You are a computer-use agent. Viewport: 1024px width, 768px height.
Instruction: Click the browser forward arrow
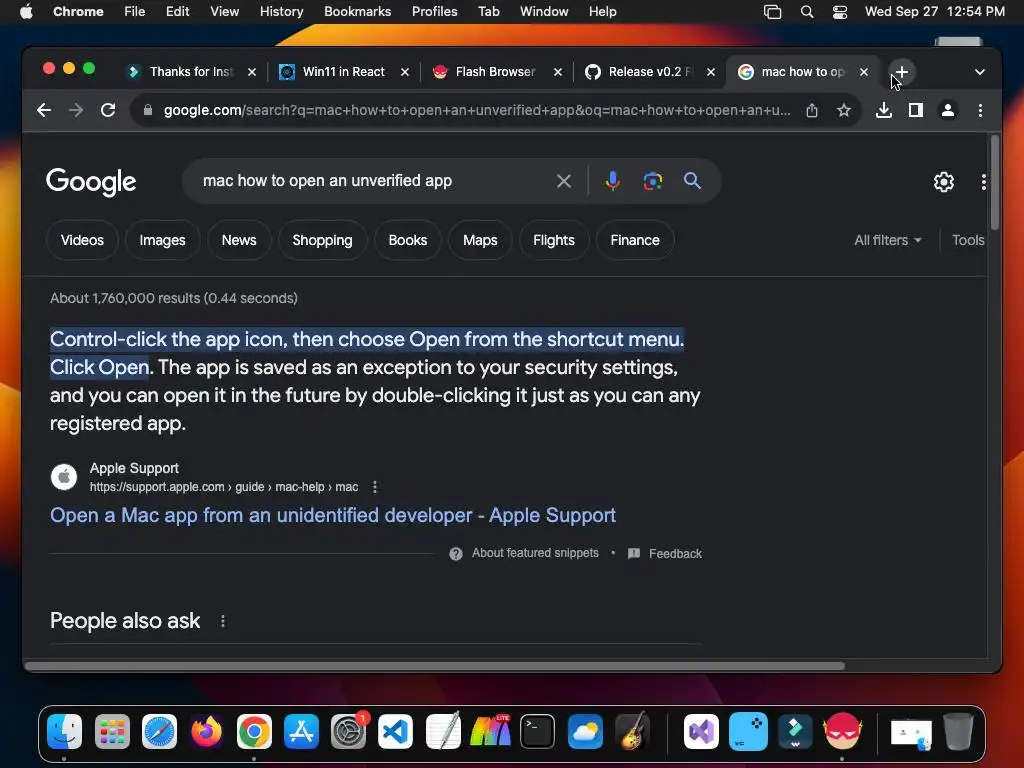pyautogui.click(x=76, y=110)
